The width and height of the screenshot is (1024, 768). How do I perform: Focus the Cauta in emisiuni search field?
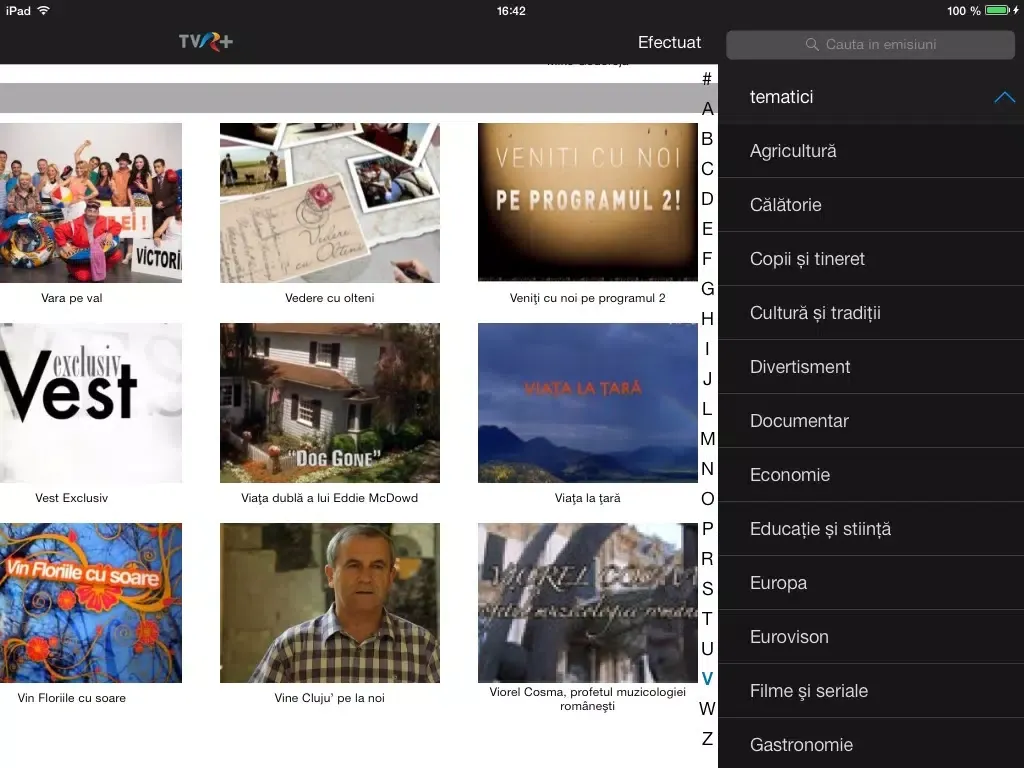point(871,44)
